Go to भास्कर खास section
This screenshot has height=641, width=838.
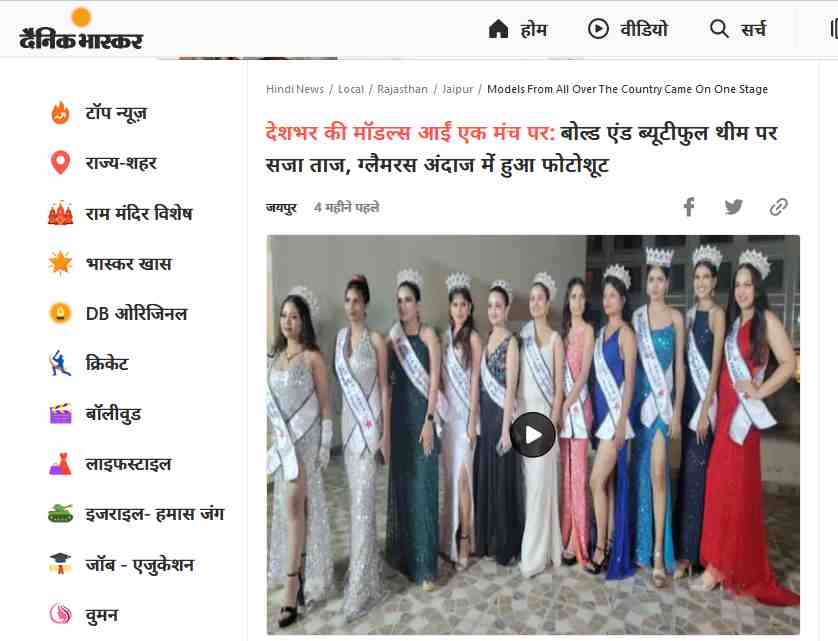coord(110,263)
